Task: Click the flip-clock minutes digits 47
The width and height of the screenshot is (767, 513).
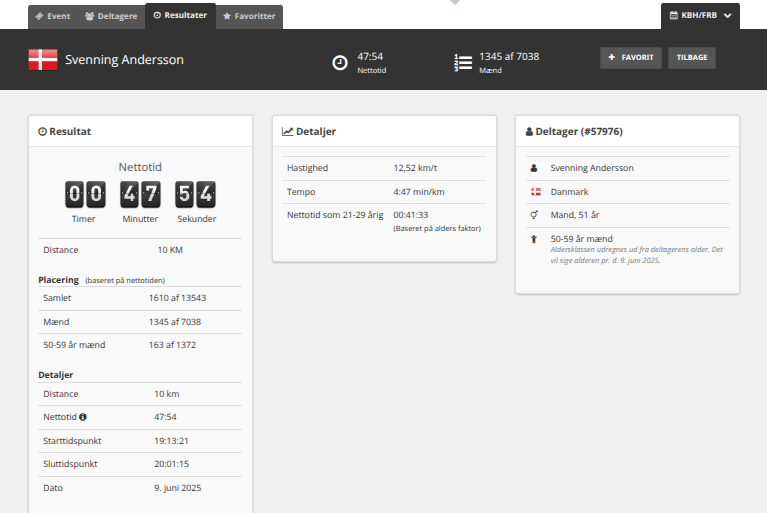Action: tap(140, 194)
